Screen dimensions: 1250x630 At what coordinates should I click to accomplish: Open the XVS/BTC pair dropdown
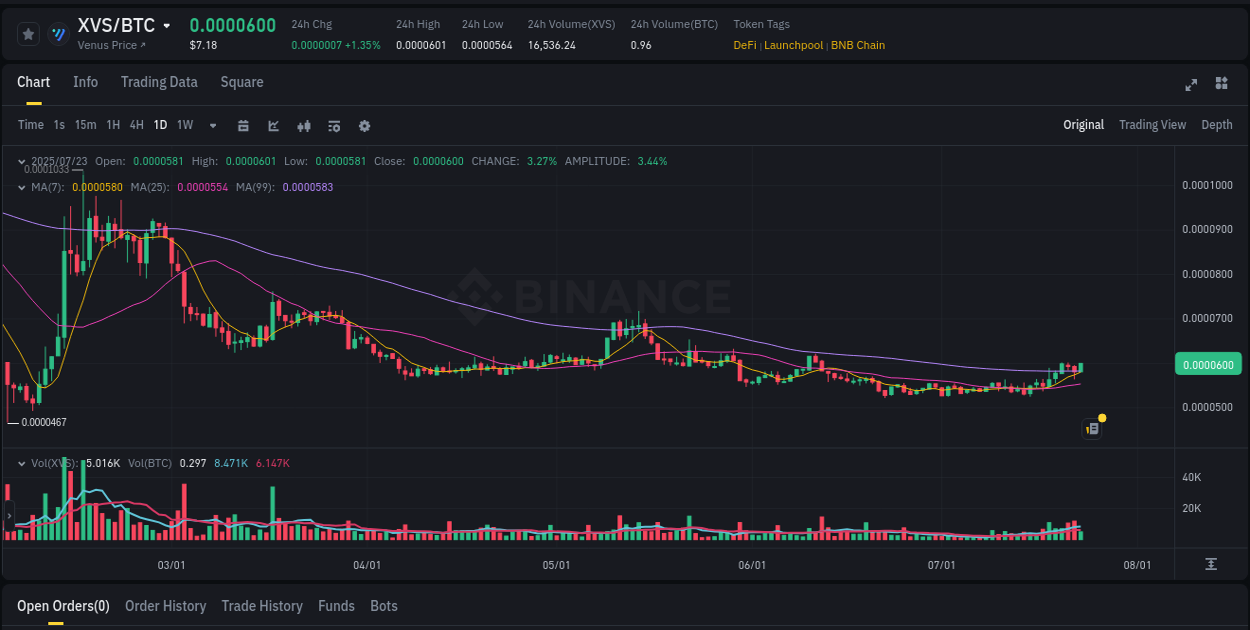165,25
